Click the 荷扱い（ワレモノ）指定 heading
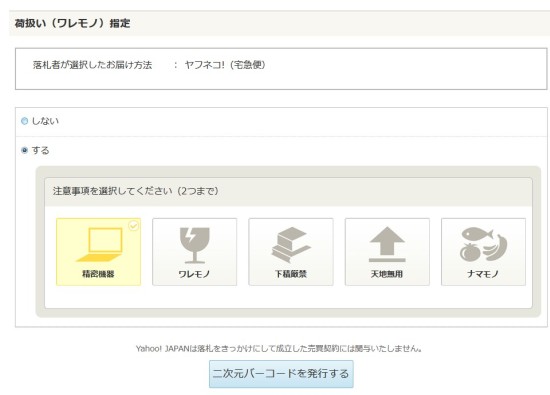Image resolution: width=550 pixels, height=395 pixels. pos(73,24)
